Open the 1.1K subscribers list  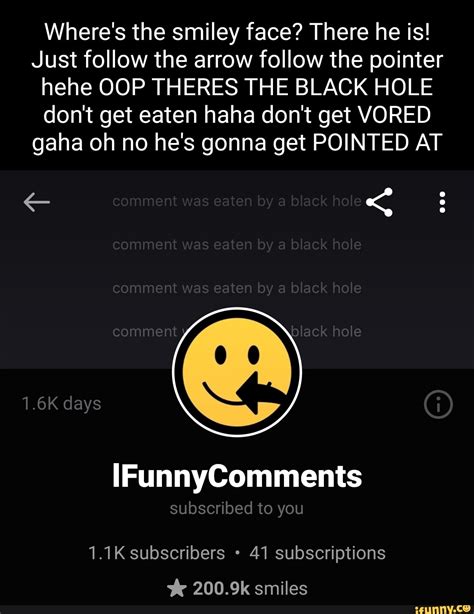point(157,553)
